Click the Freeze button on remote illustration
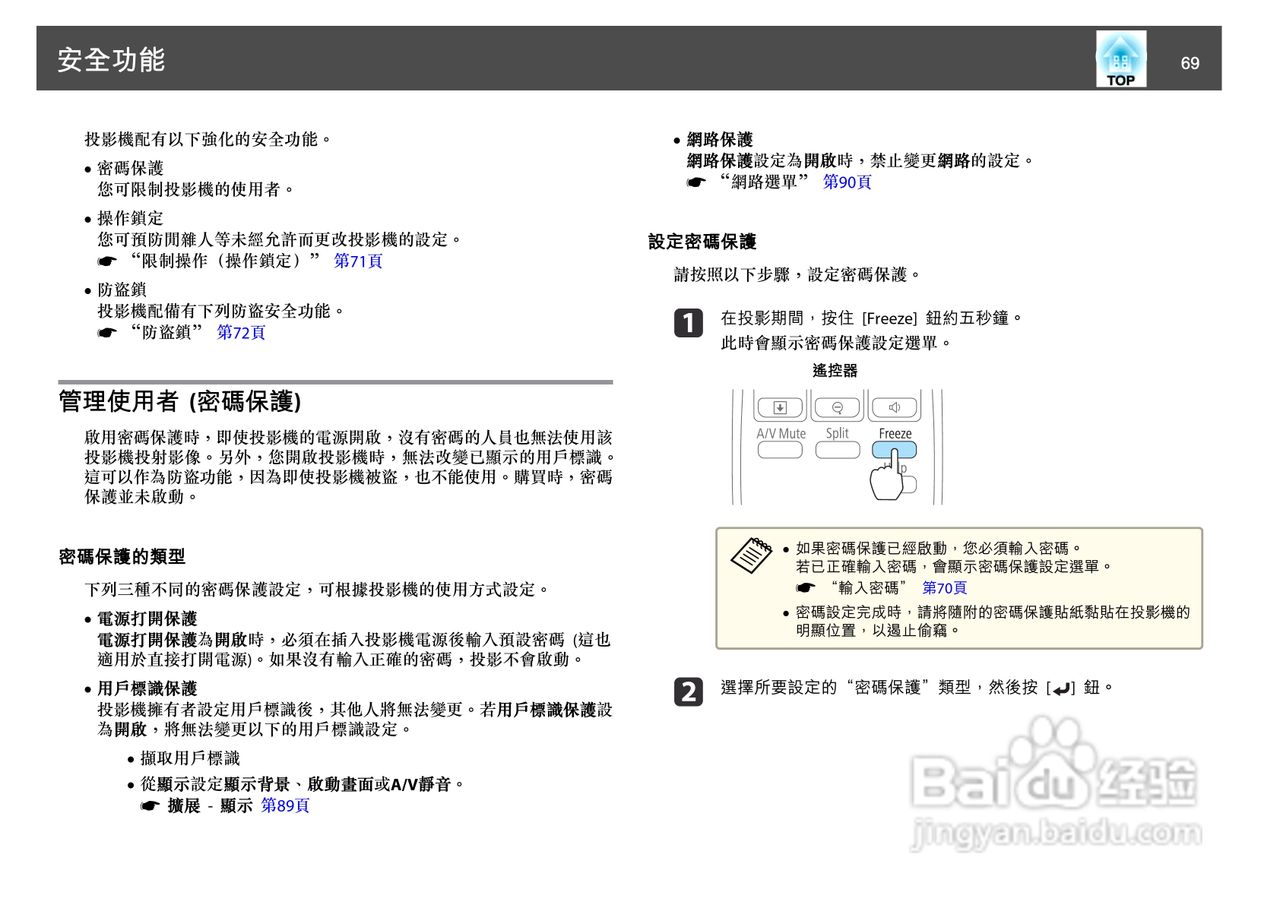This screenshot has width=1280, height=905. click(895, 450)
